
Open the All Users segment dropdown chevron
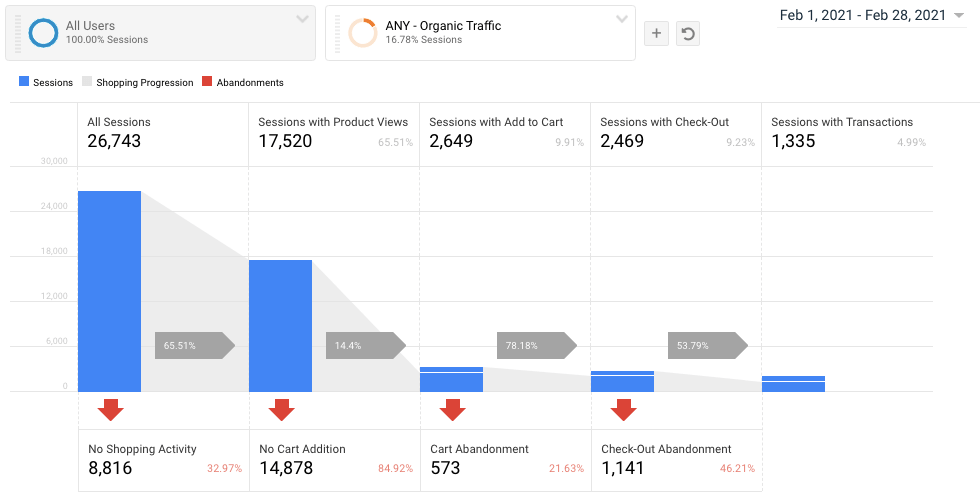tap(302, 19)
